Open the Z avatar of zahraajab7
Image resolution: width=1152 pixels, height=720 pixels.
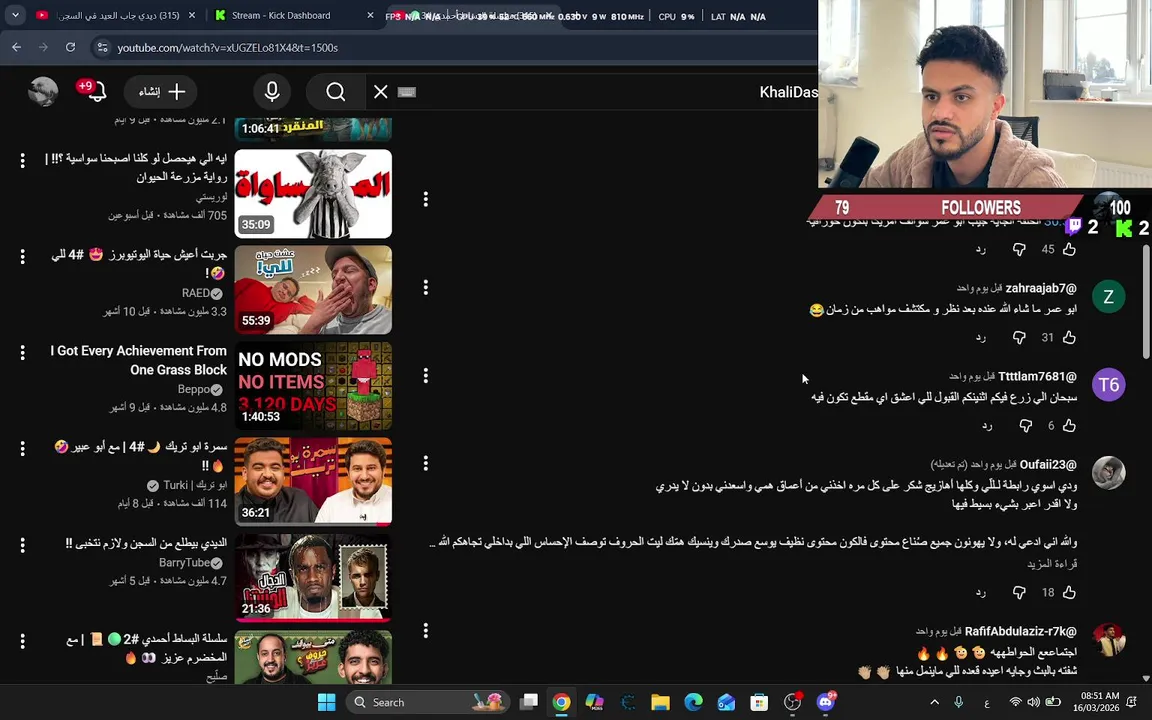(1108, 296)
